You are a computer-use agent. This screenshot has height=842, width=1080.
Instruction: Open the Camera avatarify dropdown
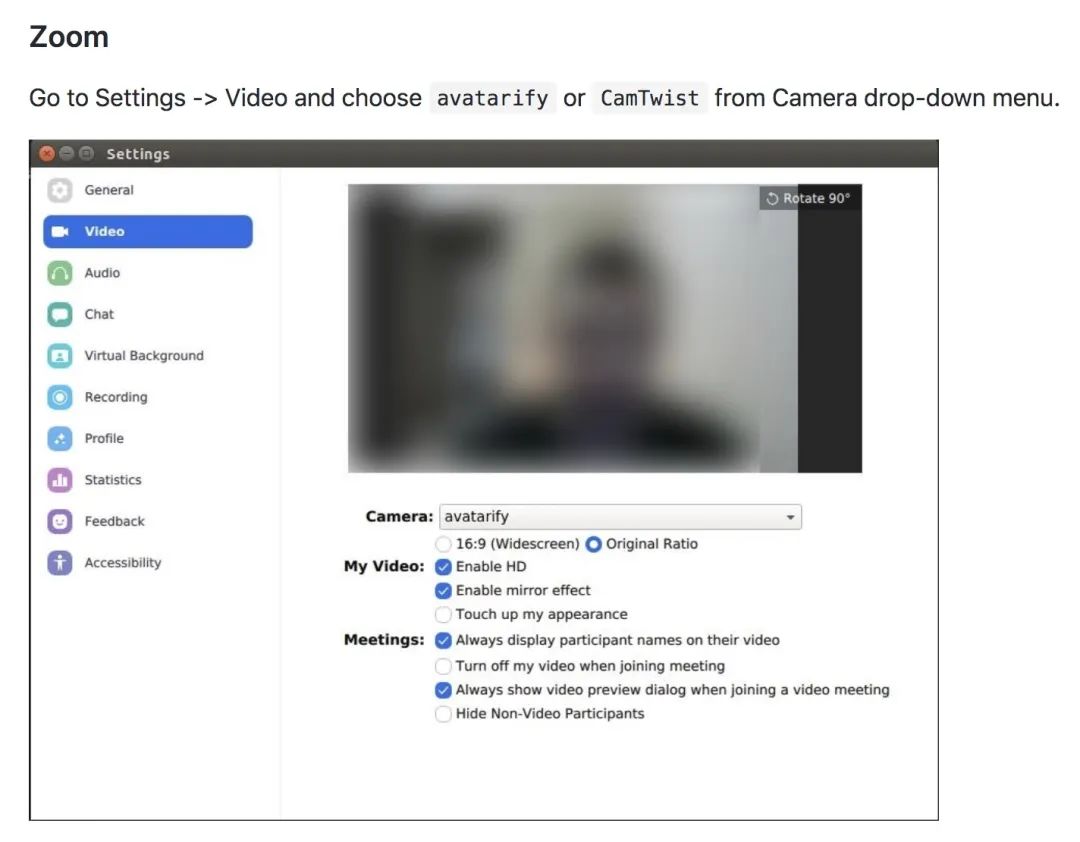point(621,517)
